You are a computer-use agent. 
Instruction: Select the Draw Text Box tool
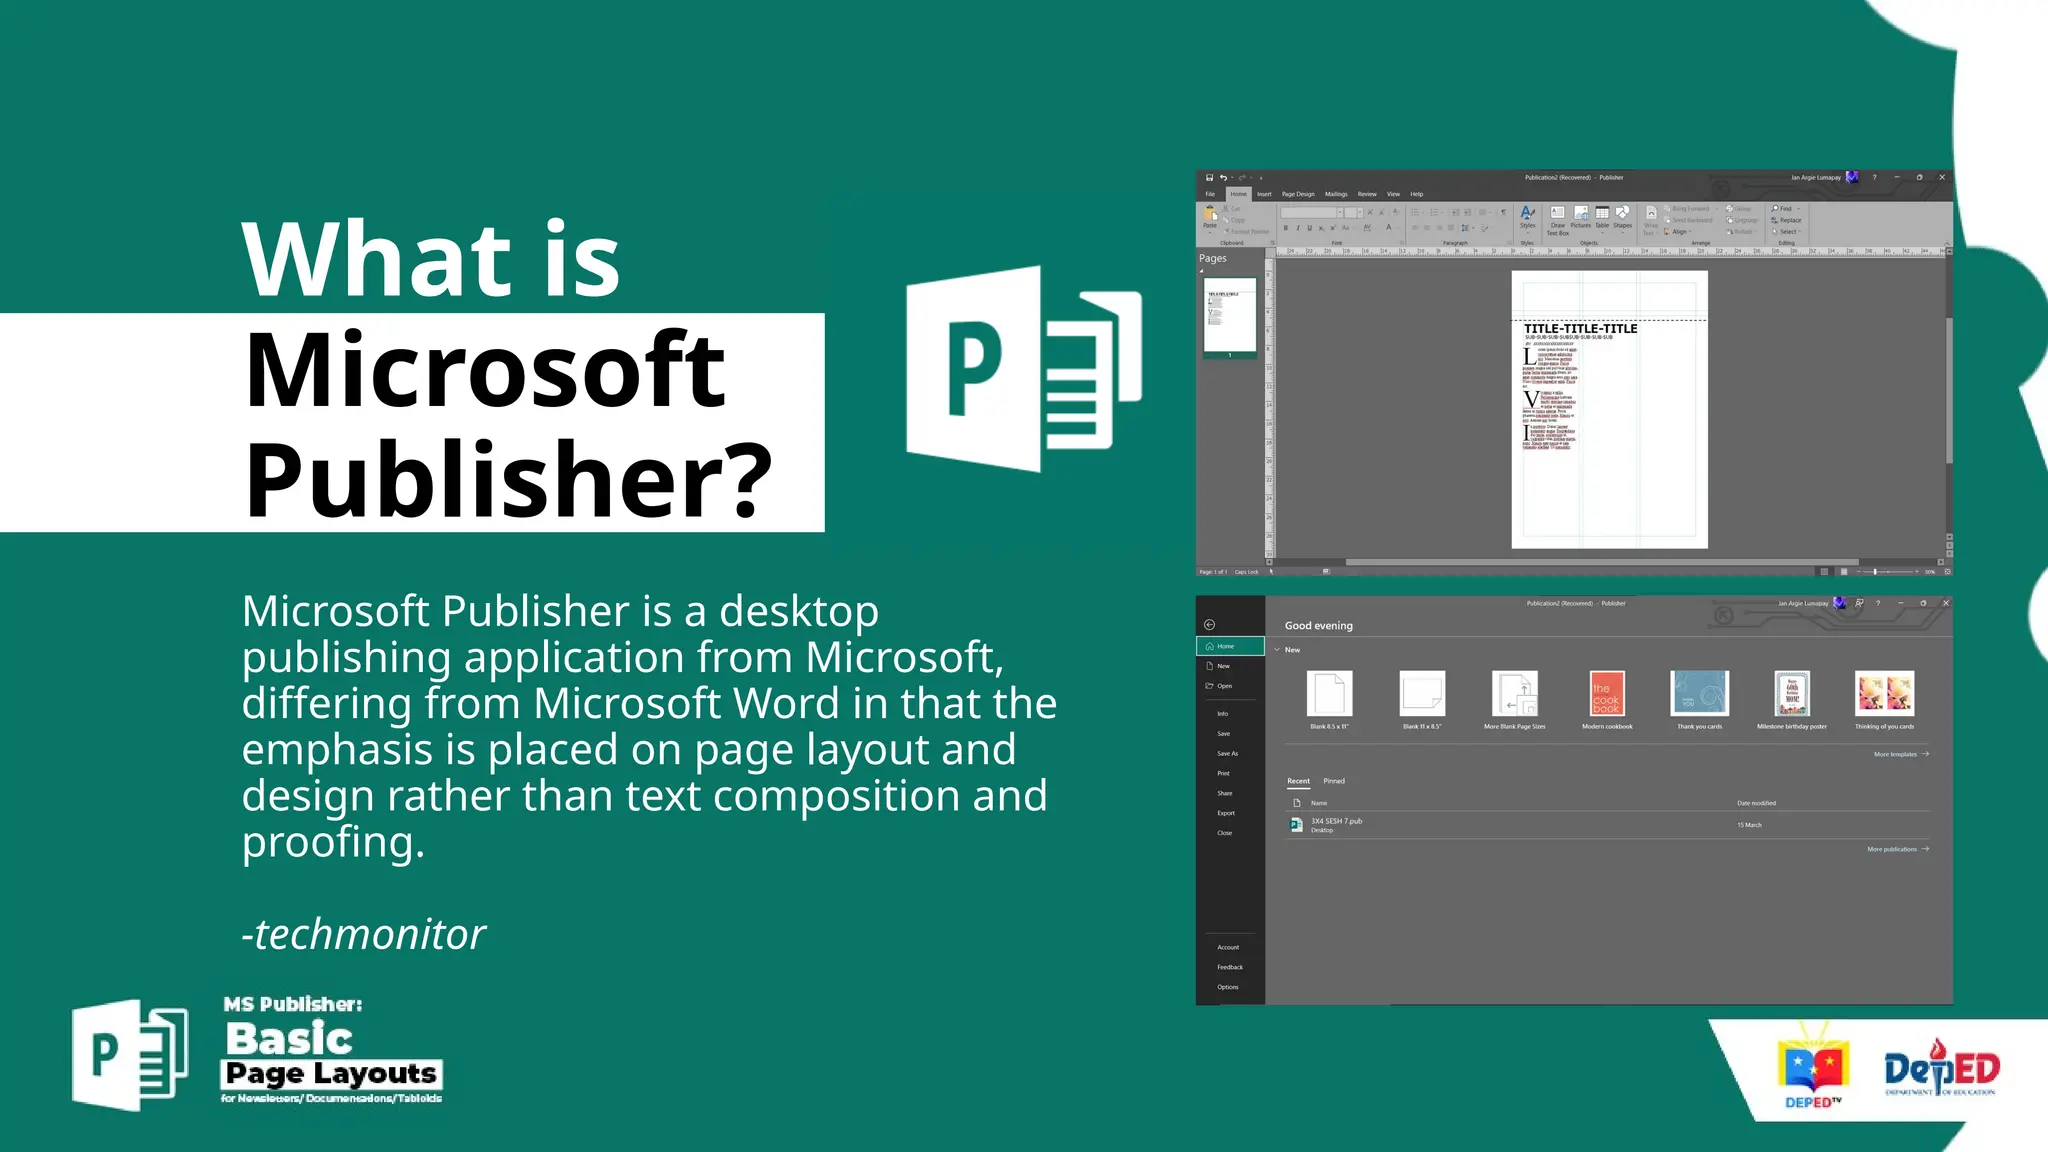tap(1558, 220)
